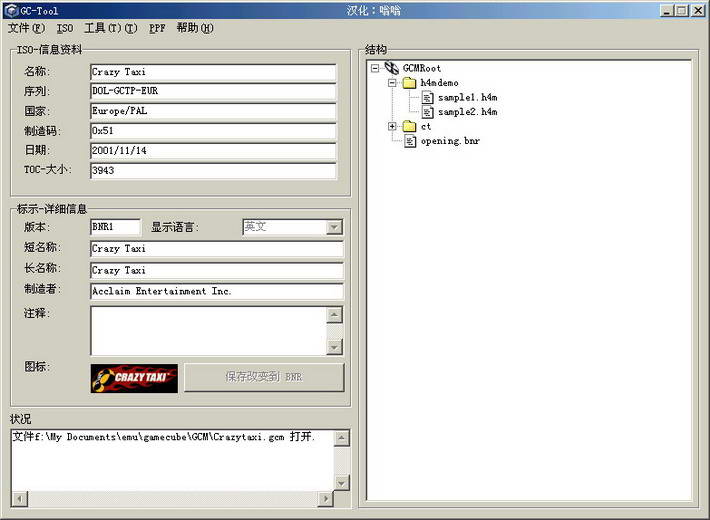Screen dimensions: 710x520
Task: Click the status log down scroll arrow
Action: tap(342, 483)
